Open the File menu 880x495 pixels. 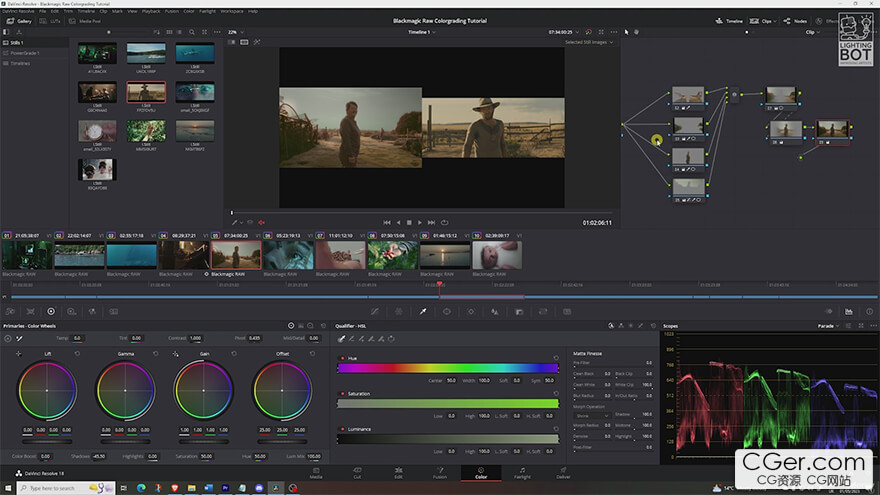point(43,11)
